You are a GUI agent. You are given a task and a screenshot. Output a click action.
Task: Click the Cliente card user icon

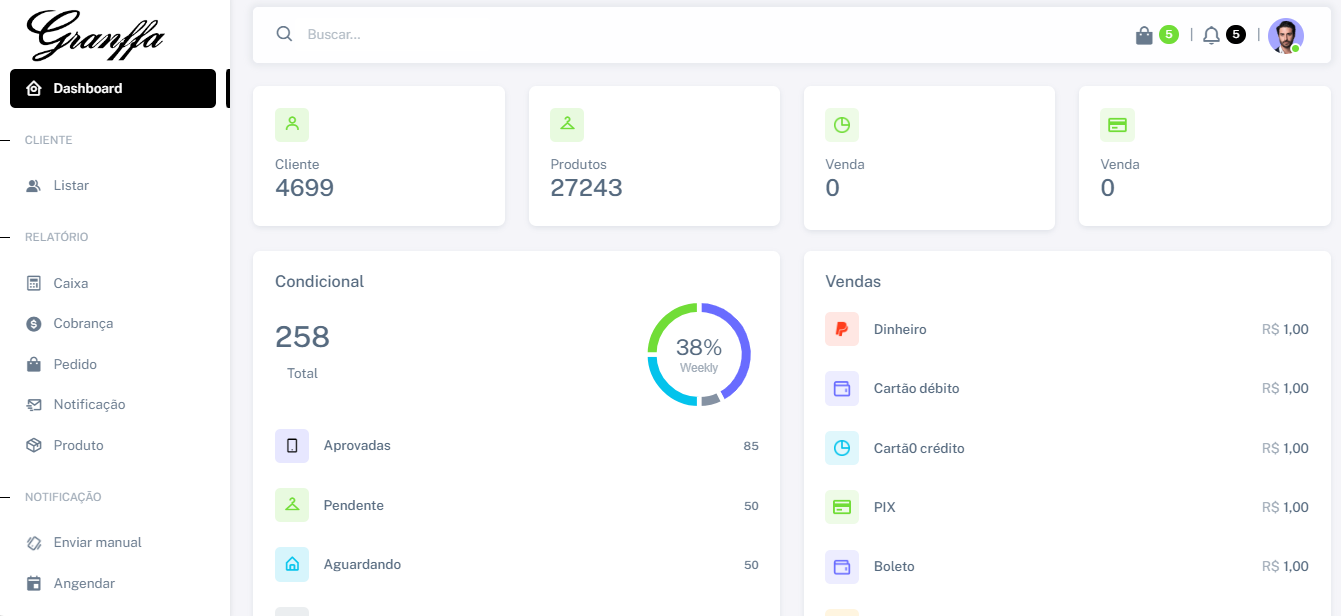tap(292, 124)
